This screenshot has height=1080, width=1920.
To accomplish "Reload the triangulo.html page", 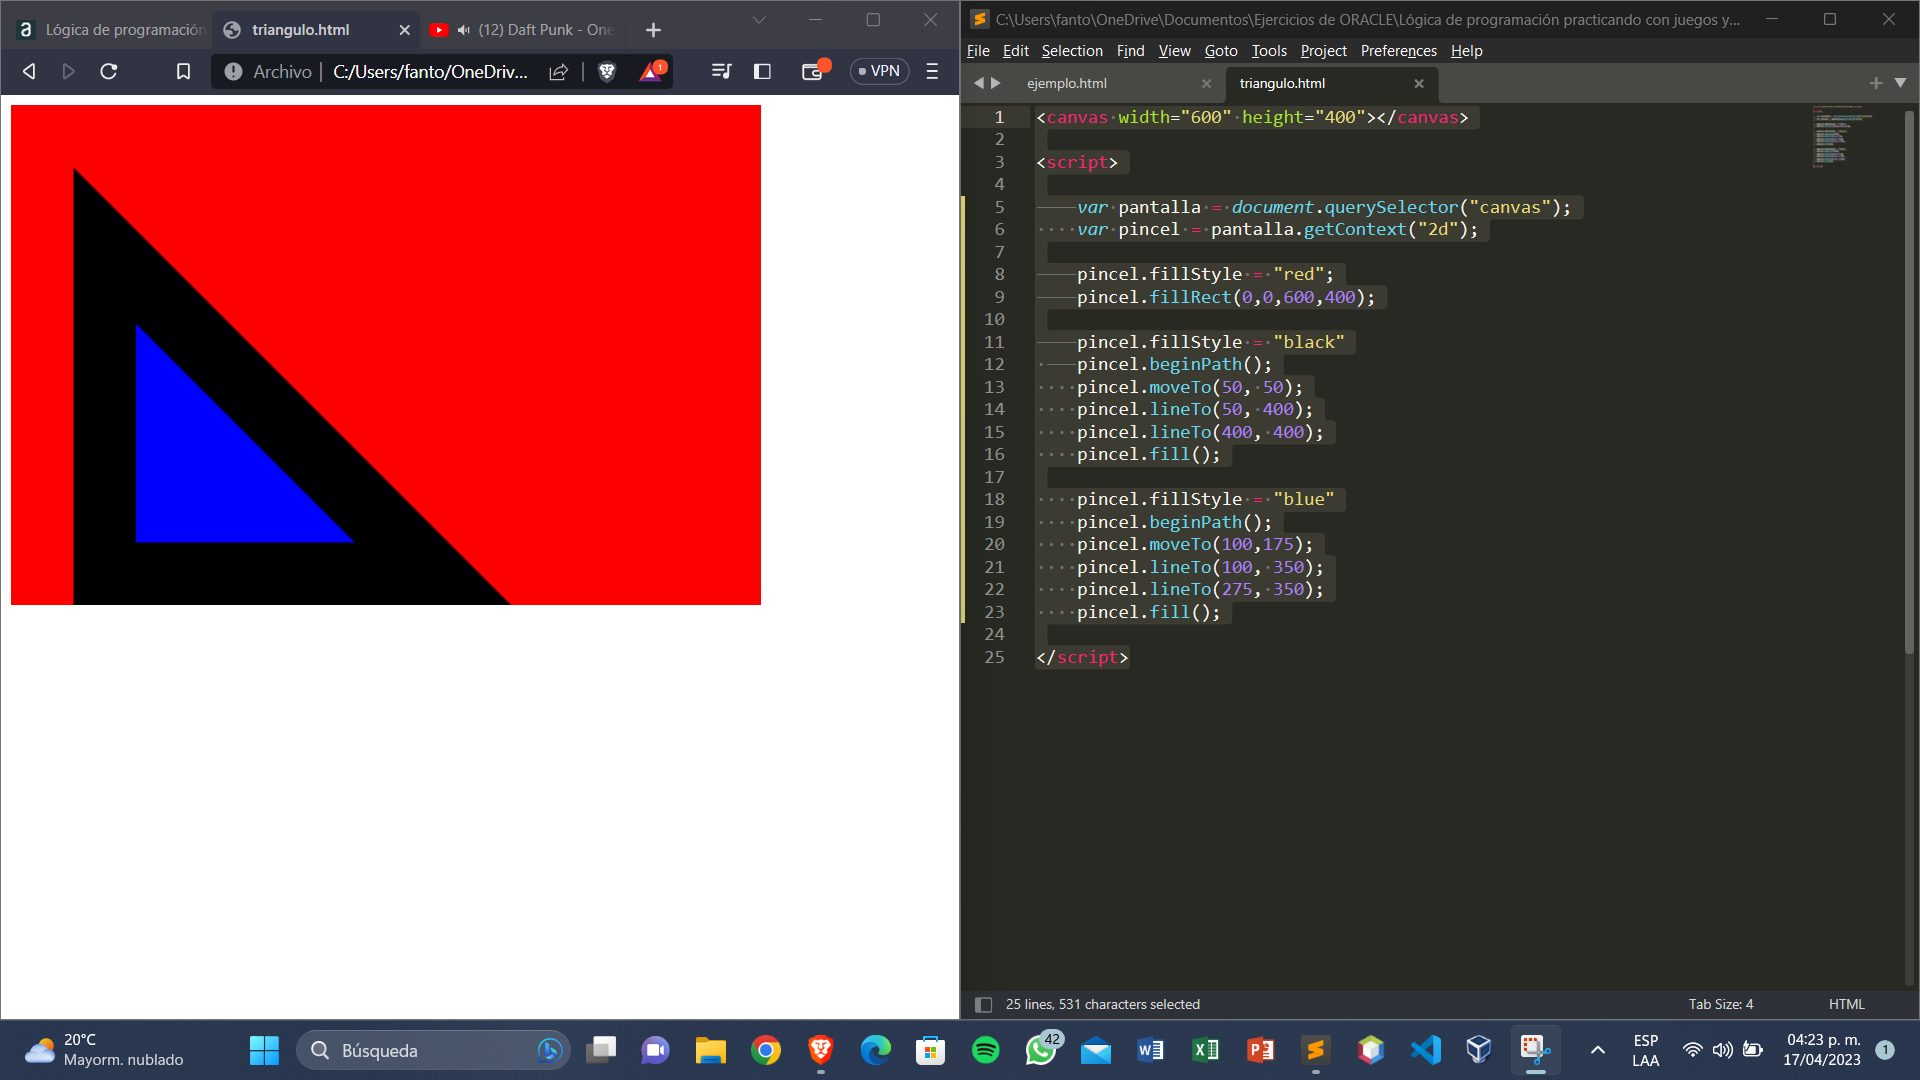I will coord(109,71).
